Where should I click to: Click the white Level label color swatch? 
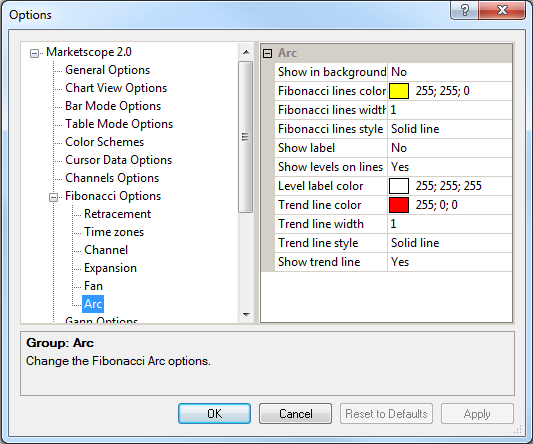(399, 186)
